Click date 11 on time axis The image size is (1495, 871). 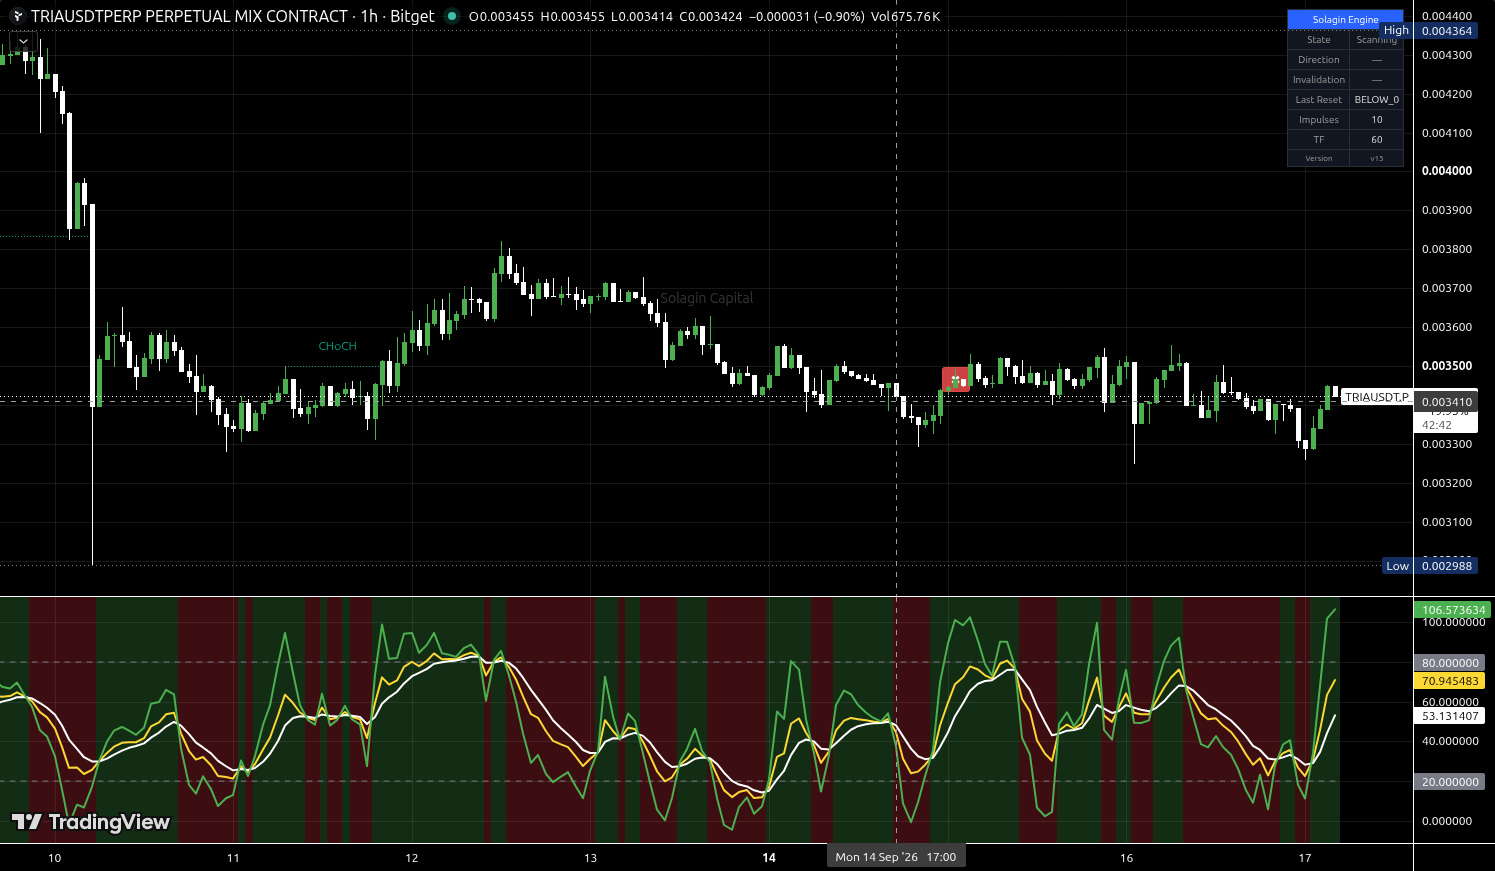click(233, 858)
